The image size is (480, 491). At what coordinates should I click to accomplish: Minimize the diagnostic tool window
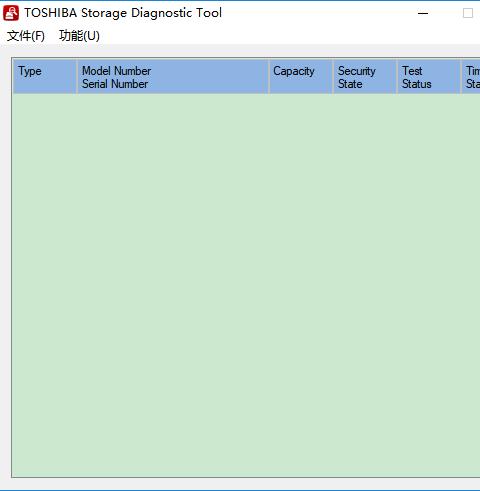(423, 13)
